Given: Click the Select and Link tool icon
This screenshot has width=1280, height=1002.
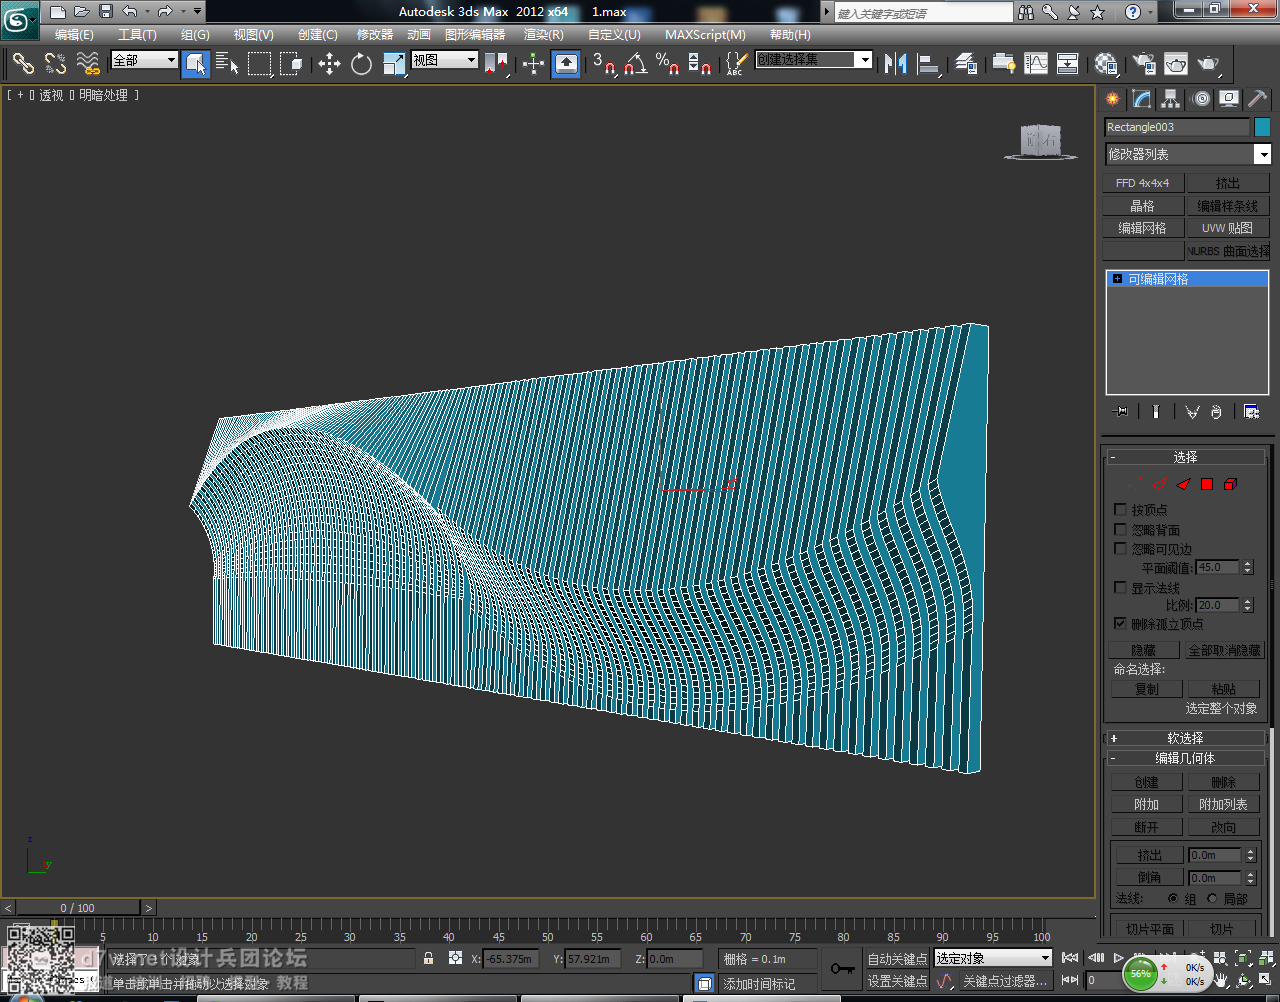Looking at the screenshot, I should (23, 64).
